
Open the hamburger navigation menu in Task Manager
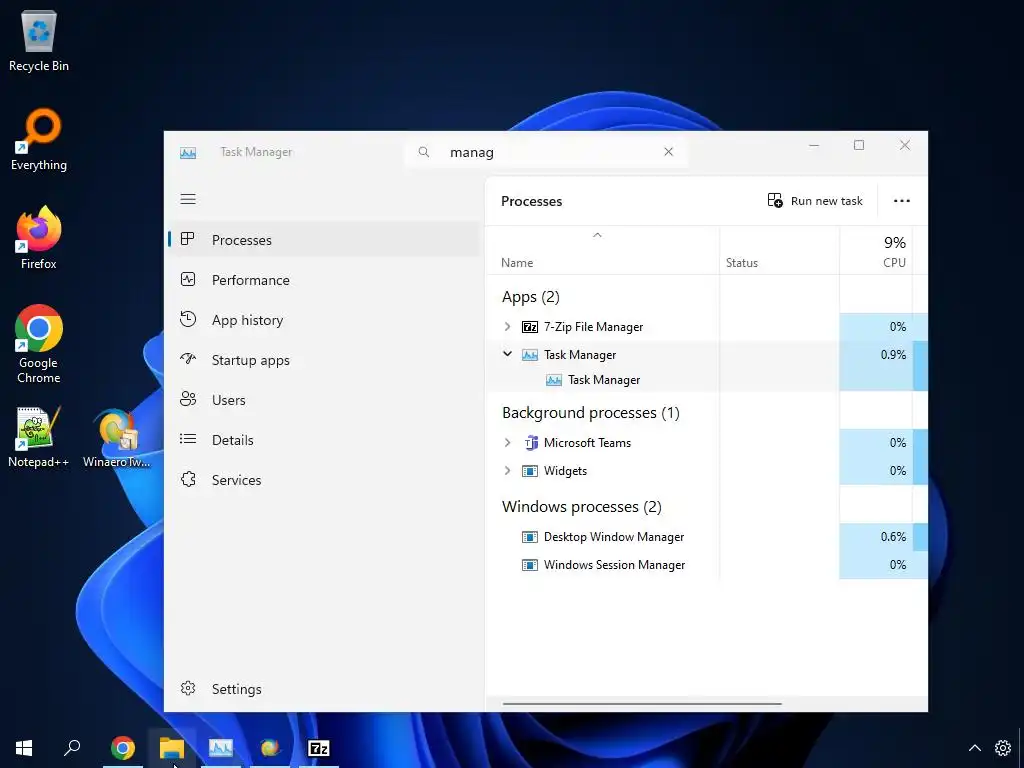coord(188,199)
